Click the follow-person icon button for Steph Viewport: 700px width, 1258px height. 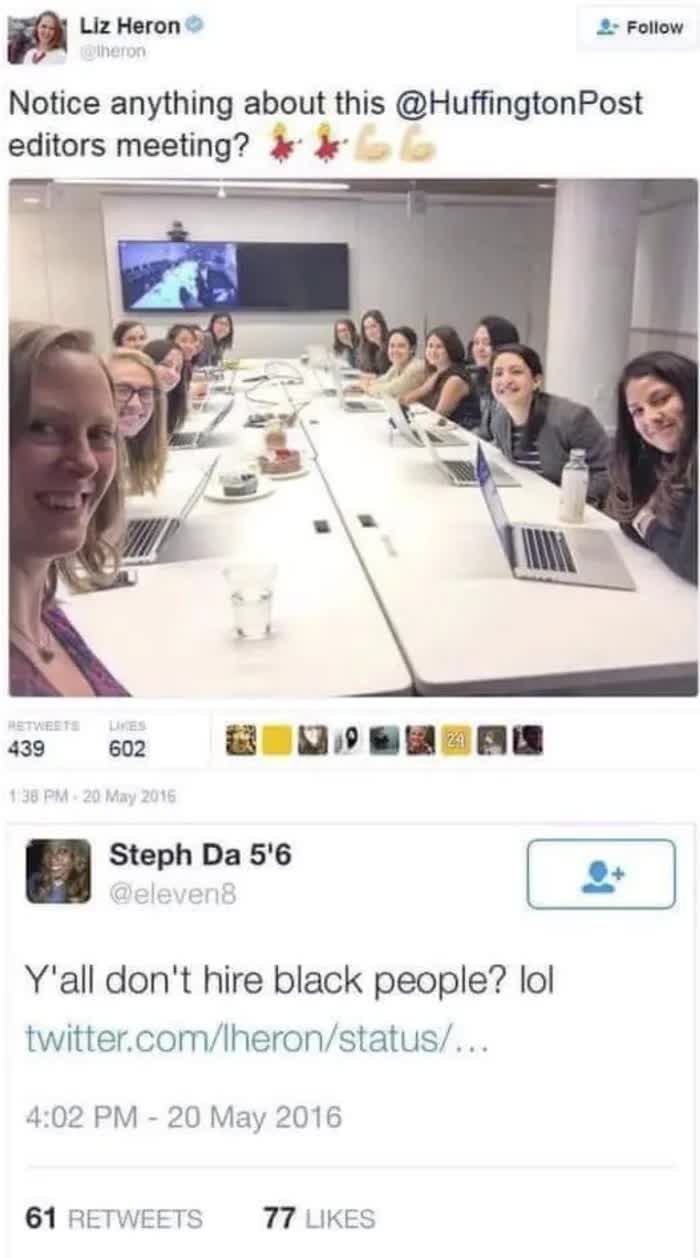click(601, 874)
